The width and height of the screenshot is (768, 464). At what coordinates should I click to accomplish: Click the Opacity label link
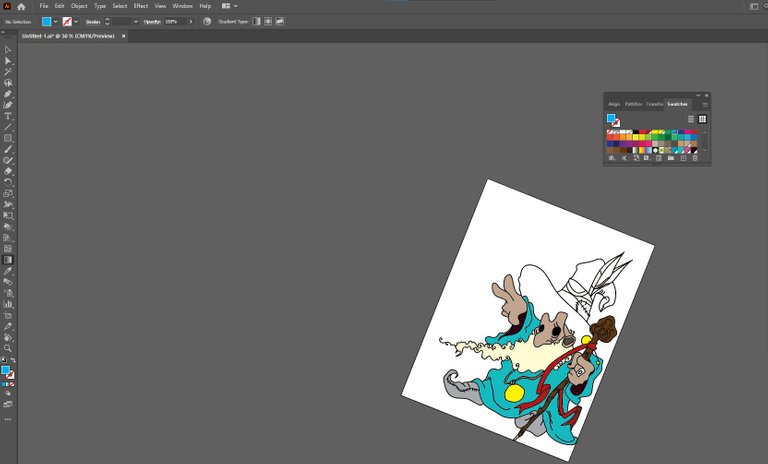click(x=152, y=22)
